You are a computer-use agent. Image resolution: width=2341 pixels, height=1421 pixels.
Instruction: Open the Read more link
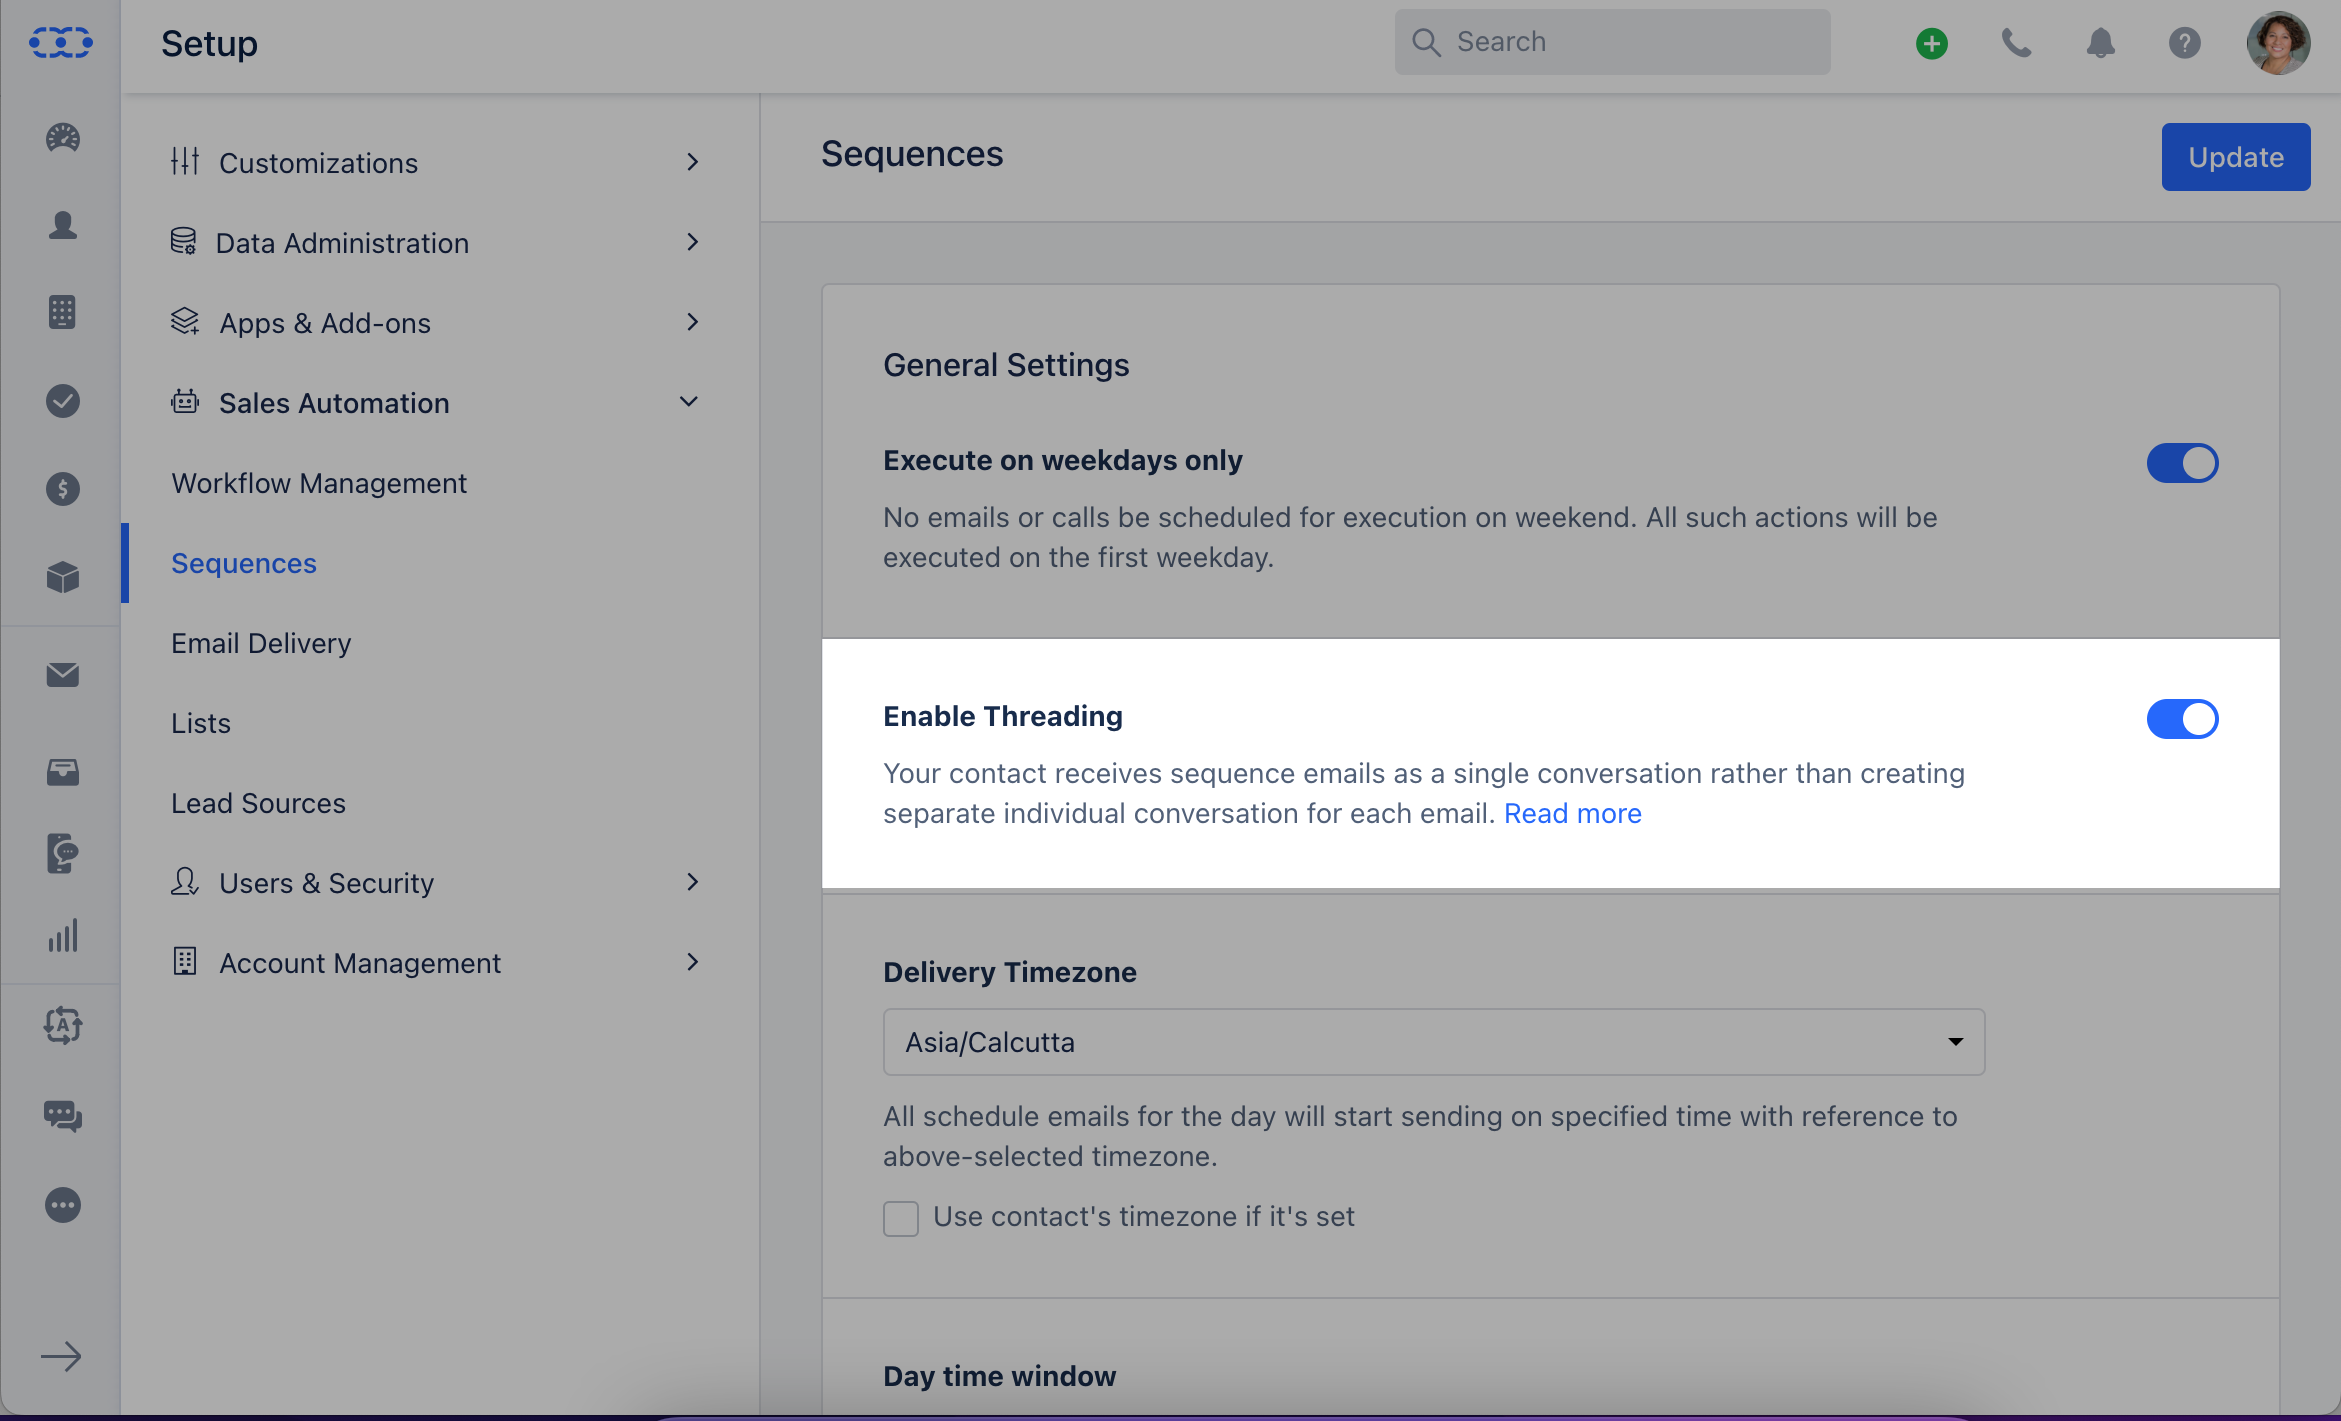click(x=1572, y=813)
